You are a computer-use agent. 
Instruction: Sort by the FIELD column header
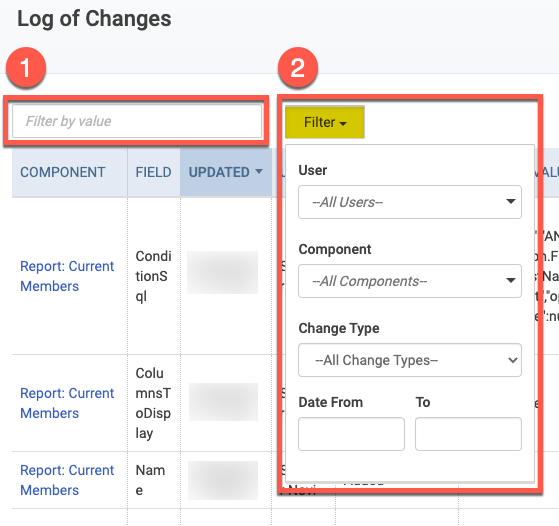point(153,172)
